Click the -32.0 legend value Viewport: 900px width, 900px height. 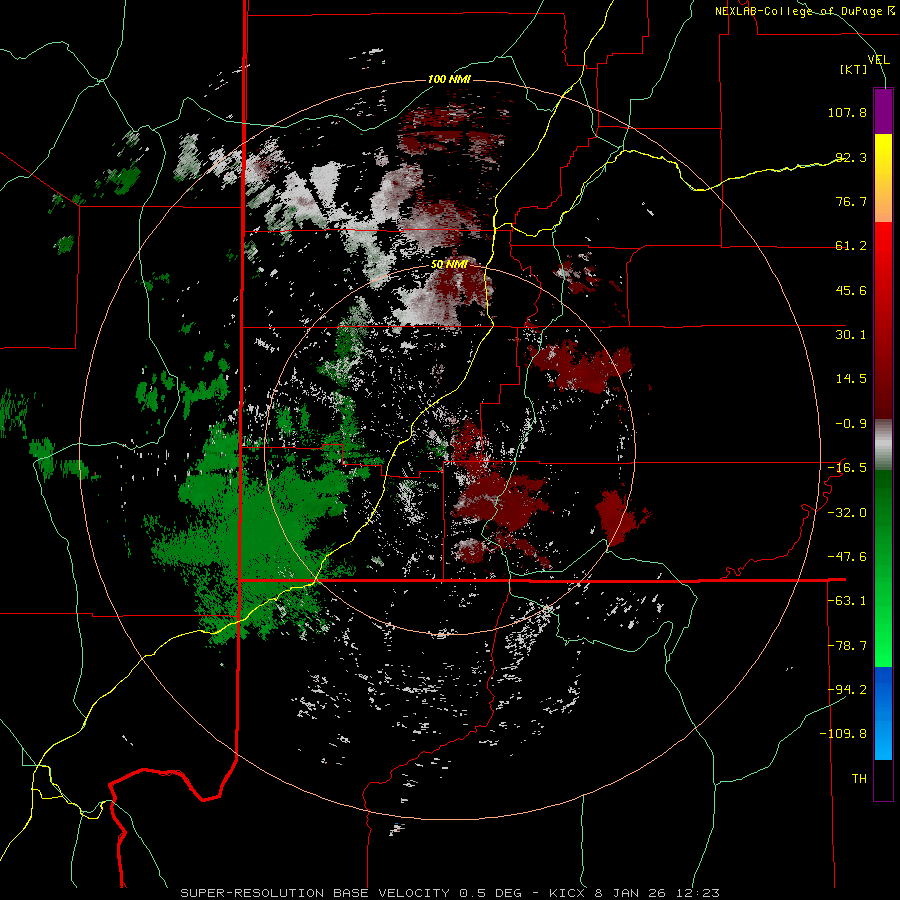click(x=847, y=513)
